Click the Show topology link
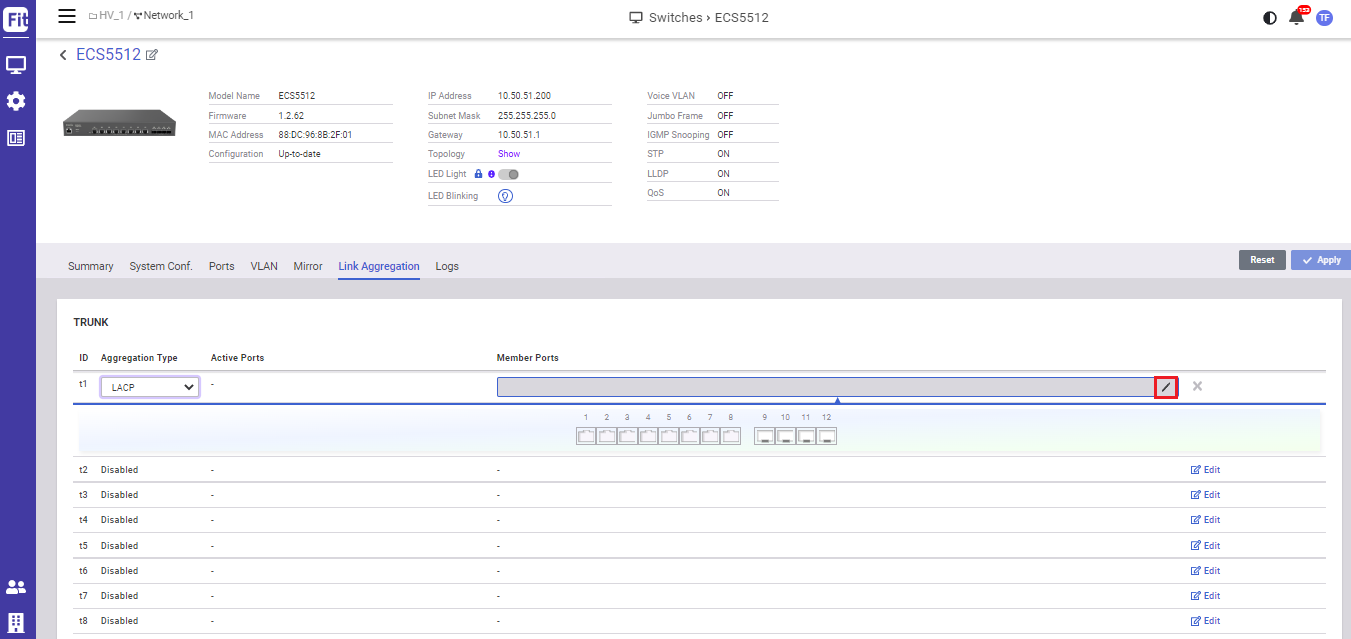Screen dimensions: 1351x639 point(509,154)
